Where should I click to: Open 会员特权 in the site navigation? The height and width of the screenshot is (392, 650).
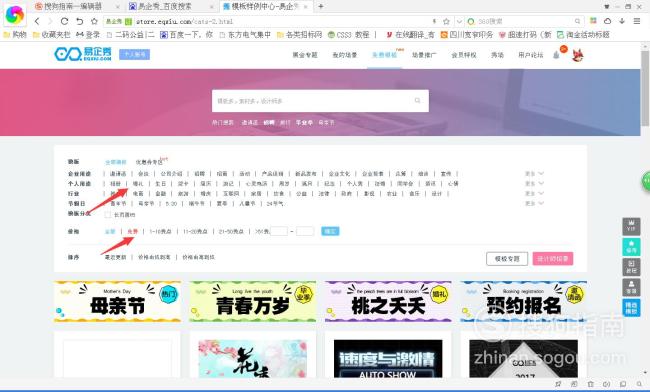(464, 55)
